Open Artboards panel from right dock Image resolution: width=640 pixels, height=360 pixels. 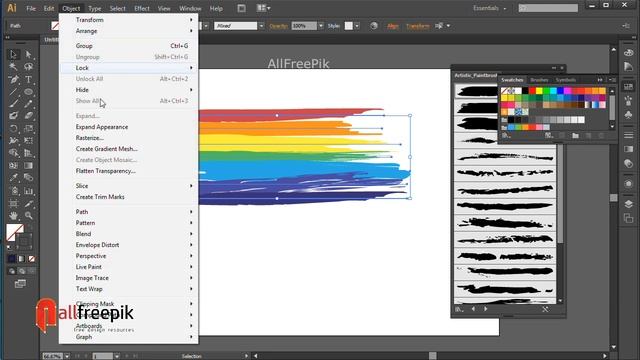coord(629,219)
